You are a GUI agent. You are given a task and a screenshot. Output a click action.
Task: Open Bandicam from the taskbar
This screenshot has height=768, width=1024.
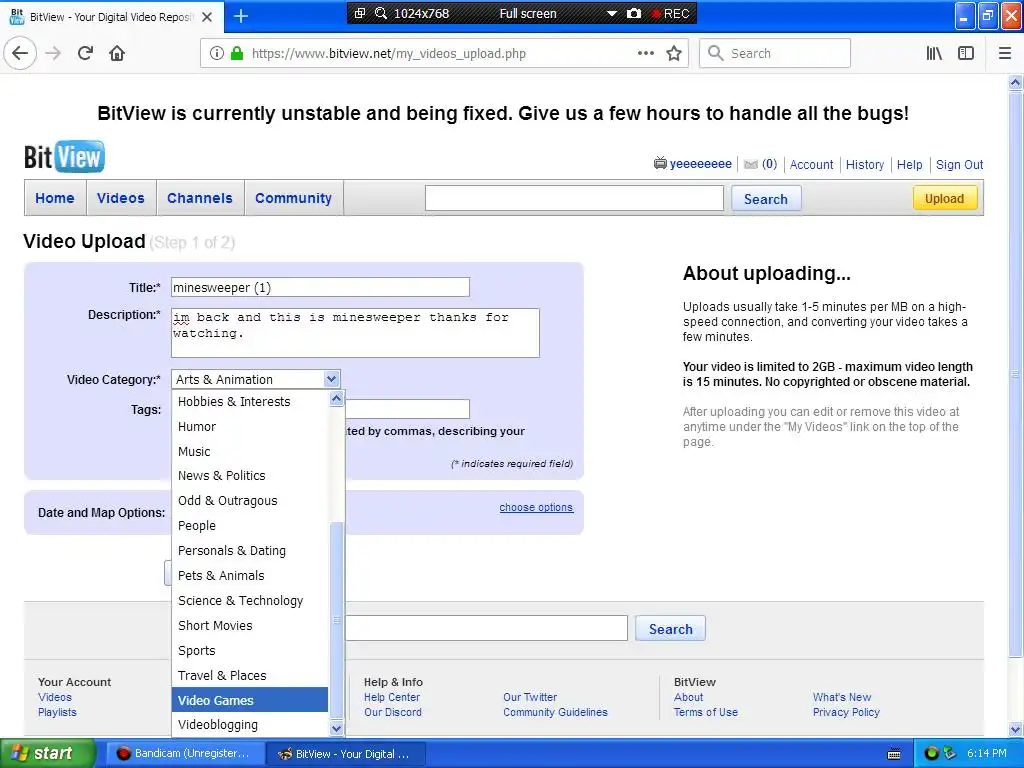tap(183, 754)
